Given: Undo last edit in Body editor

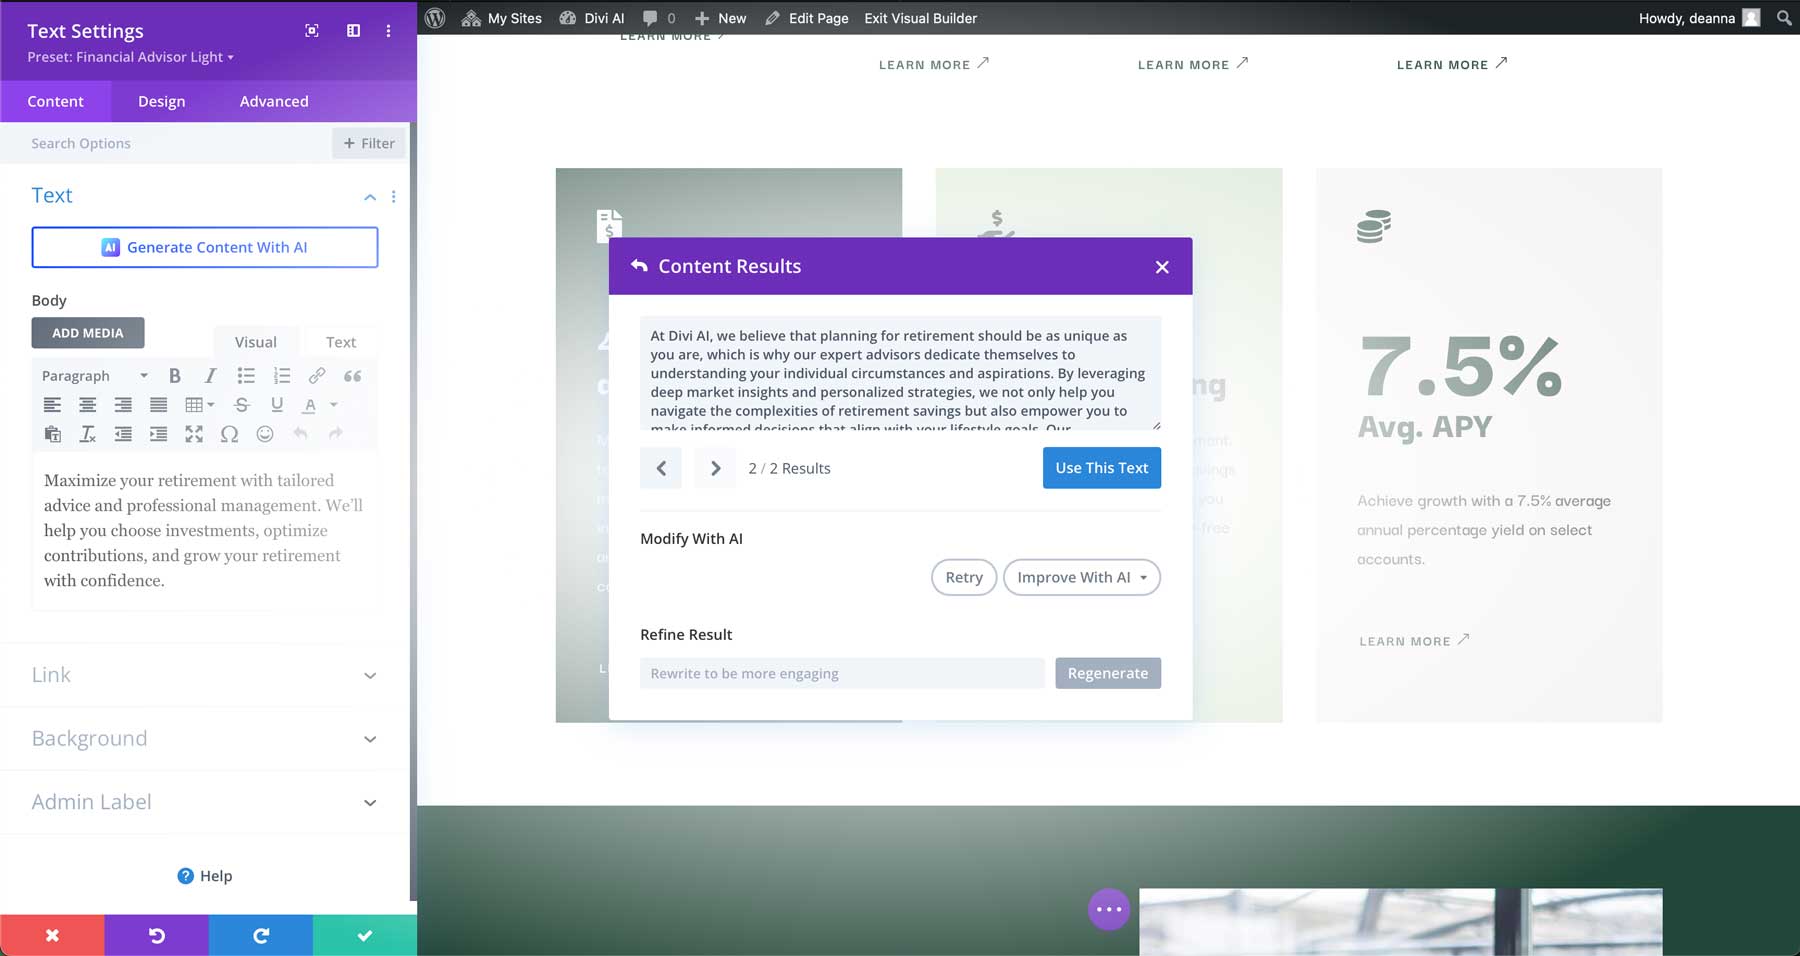Looking at the screenshot, I should coord(300,434).
